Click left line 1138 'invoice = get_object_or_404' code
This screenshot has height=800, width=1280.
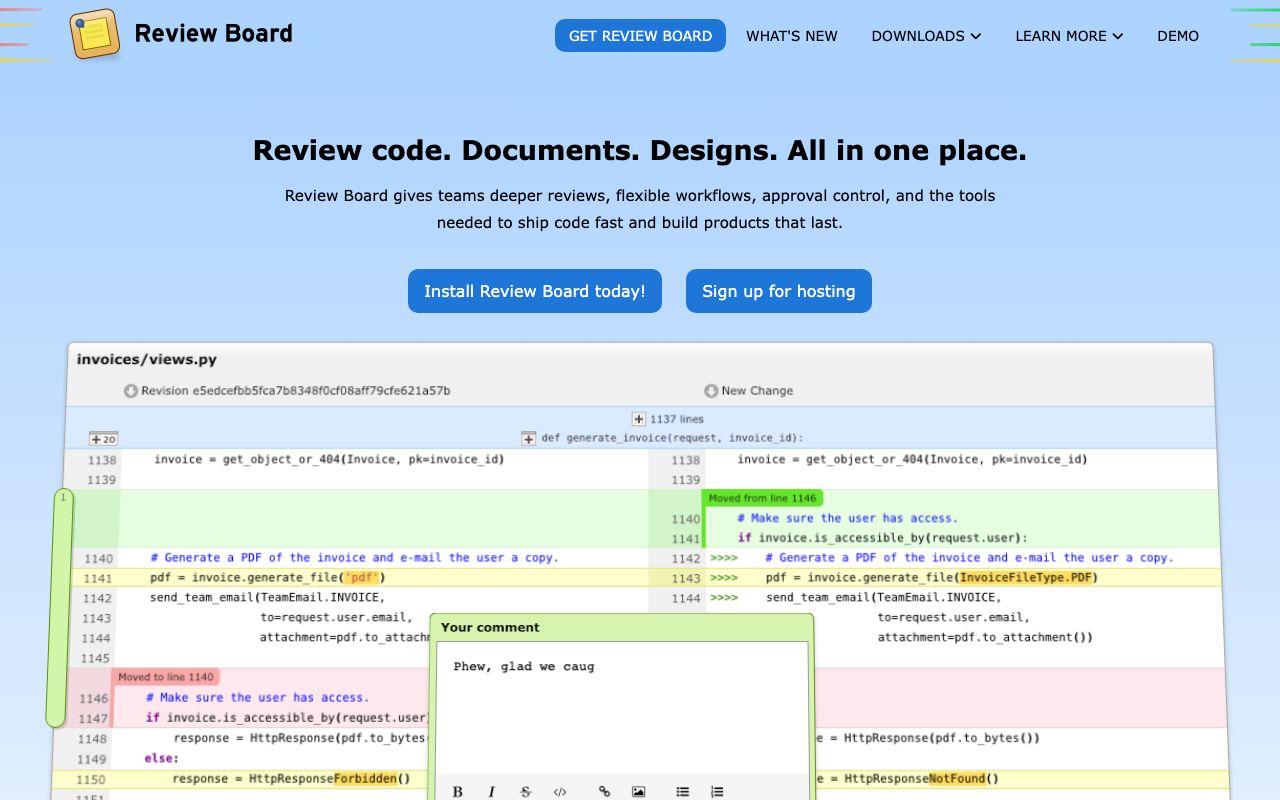pos(329,459)
